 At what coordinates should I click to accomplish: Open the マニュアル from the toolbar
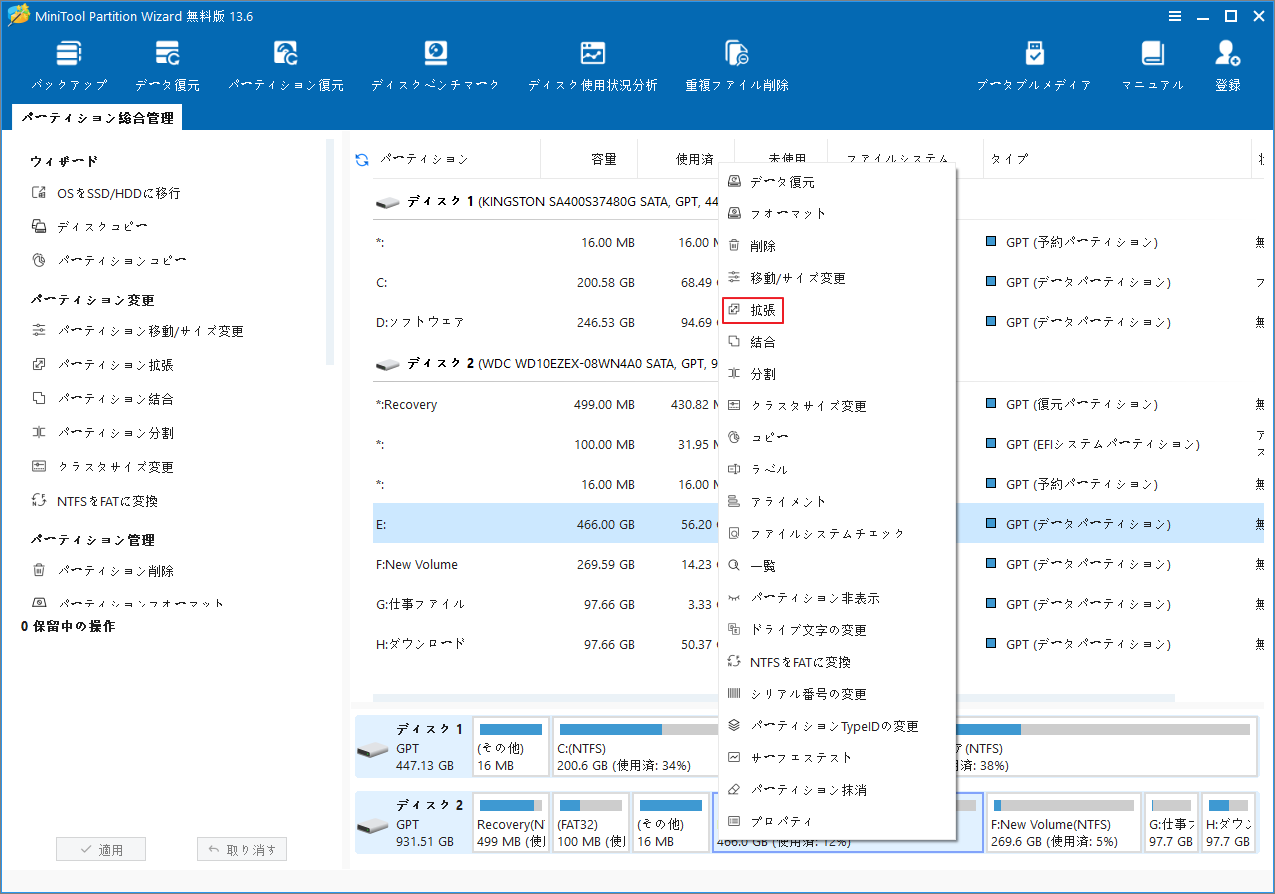click(x=1151, y=62)
